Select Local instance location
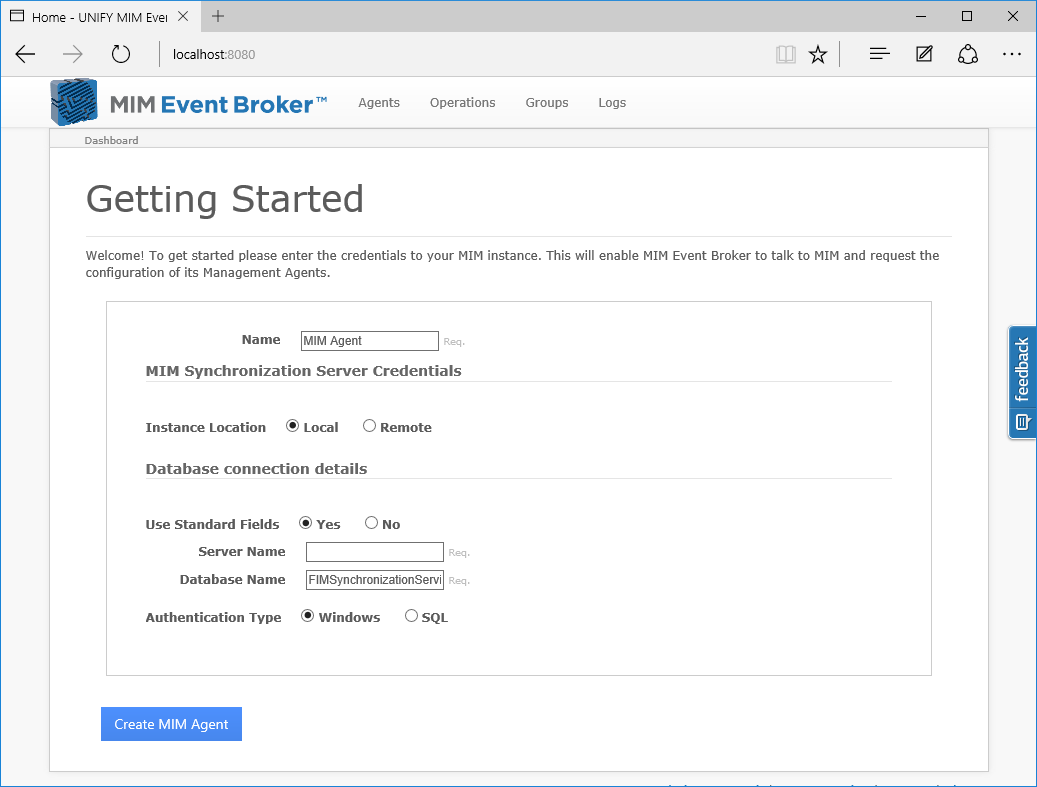The image size is (1037, 787). coord(292,426)
